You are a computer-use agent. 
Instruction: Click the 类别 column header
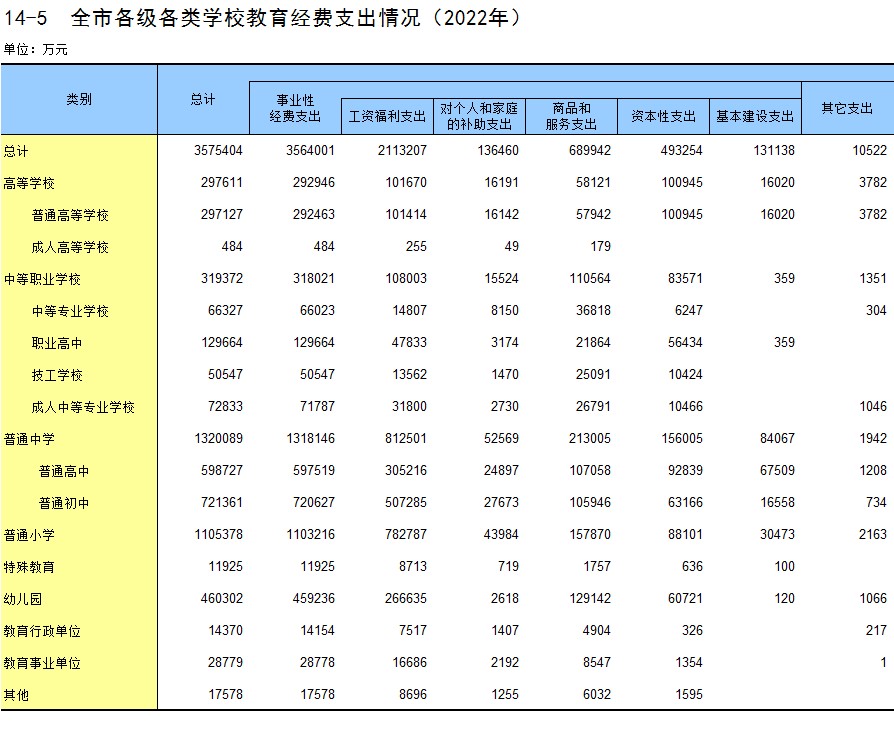click(79, 99)
